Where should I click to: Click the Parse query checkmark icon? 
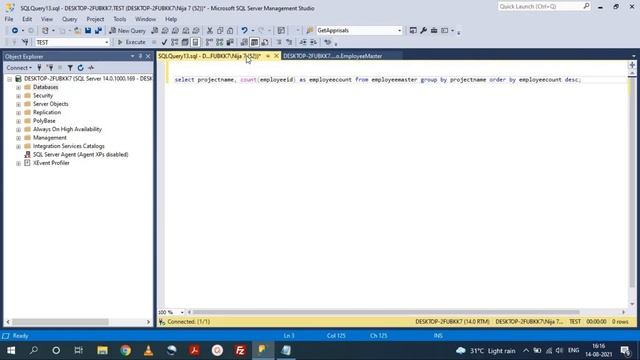164,42
